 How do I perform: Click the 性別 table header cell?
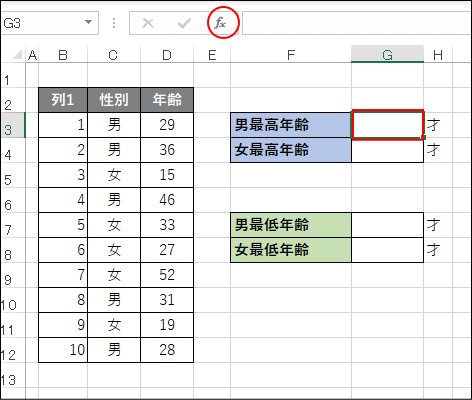[114, 100]
